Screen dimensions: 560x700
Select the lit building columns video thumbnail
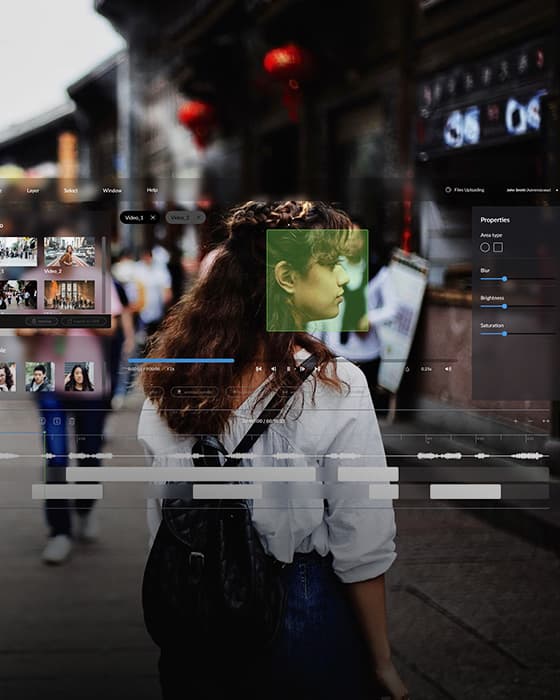tap(70, 295)
